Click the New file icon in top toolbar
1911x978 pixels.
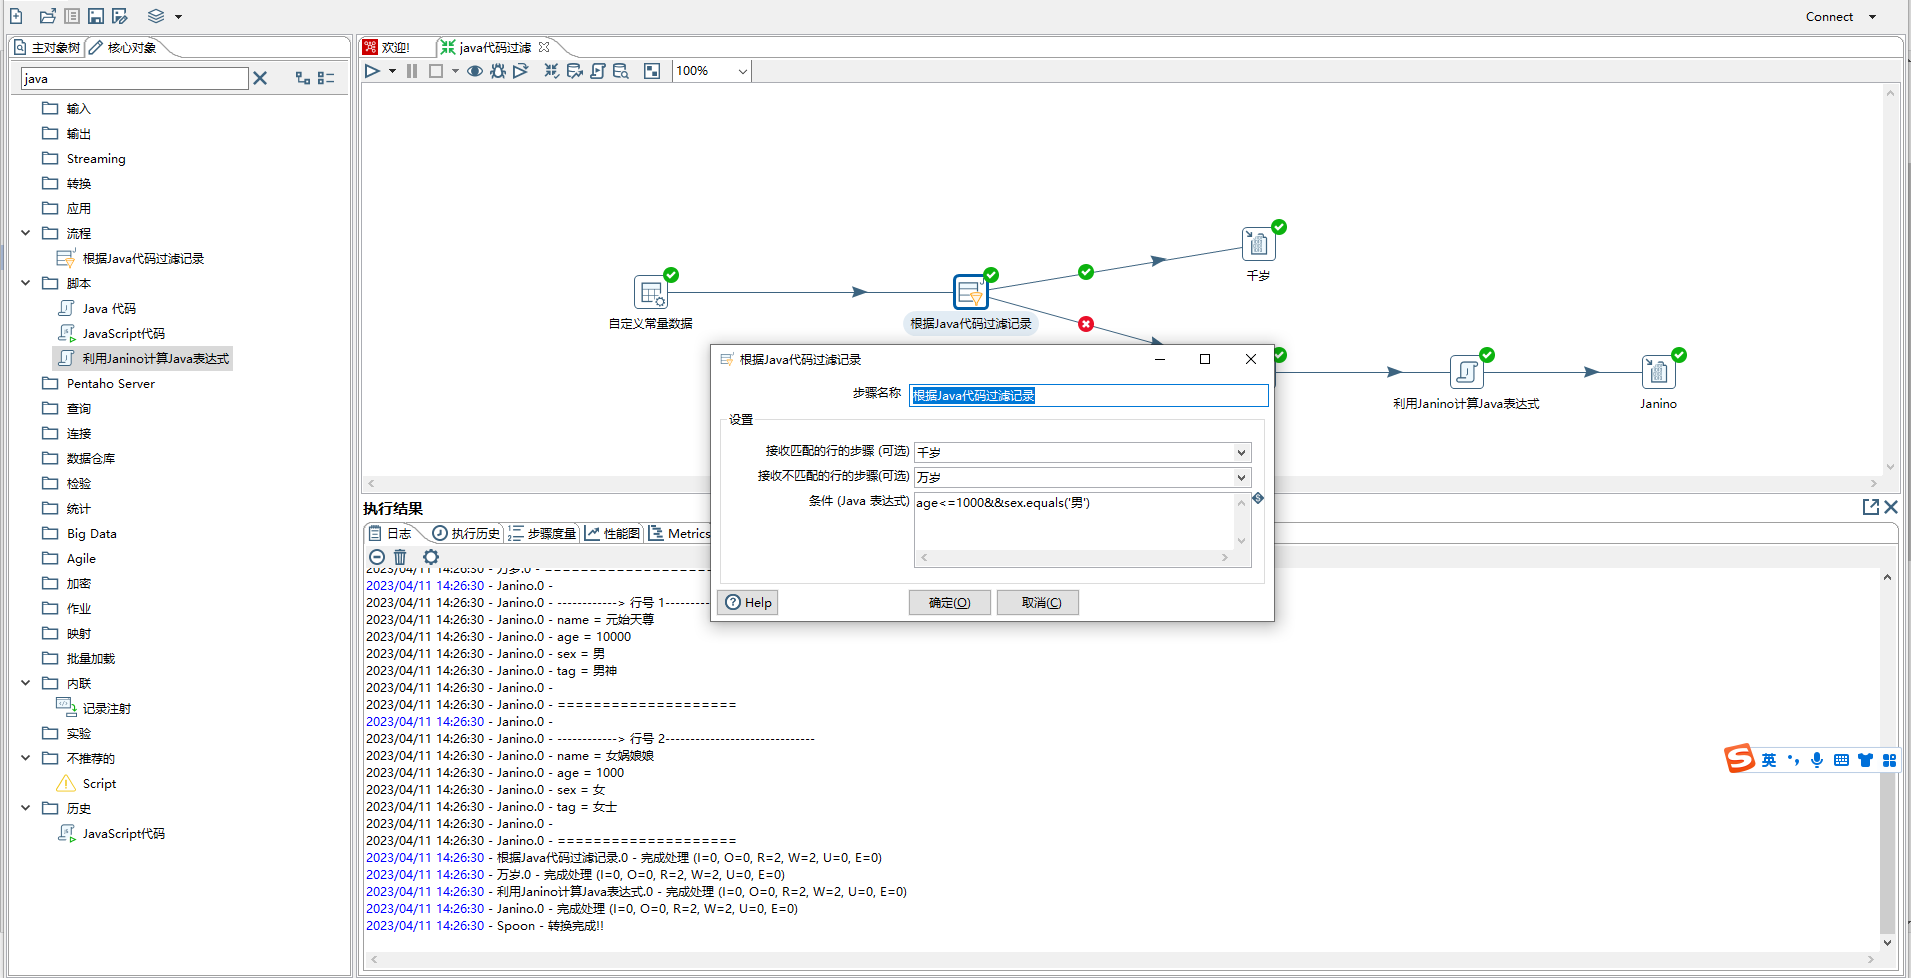click(x=17, y=16)
